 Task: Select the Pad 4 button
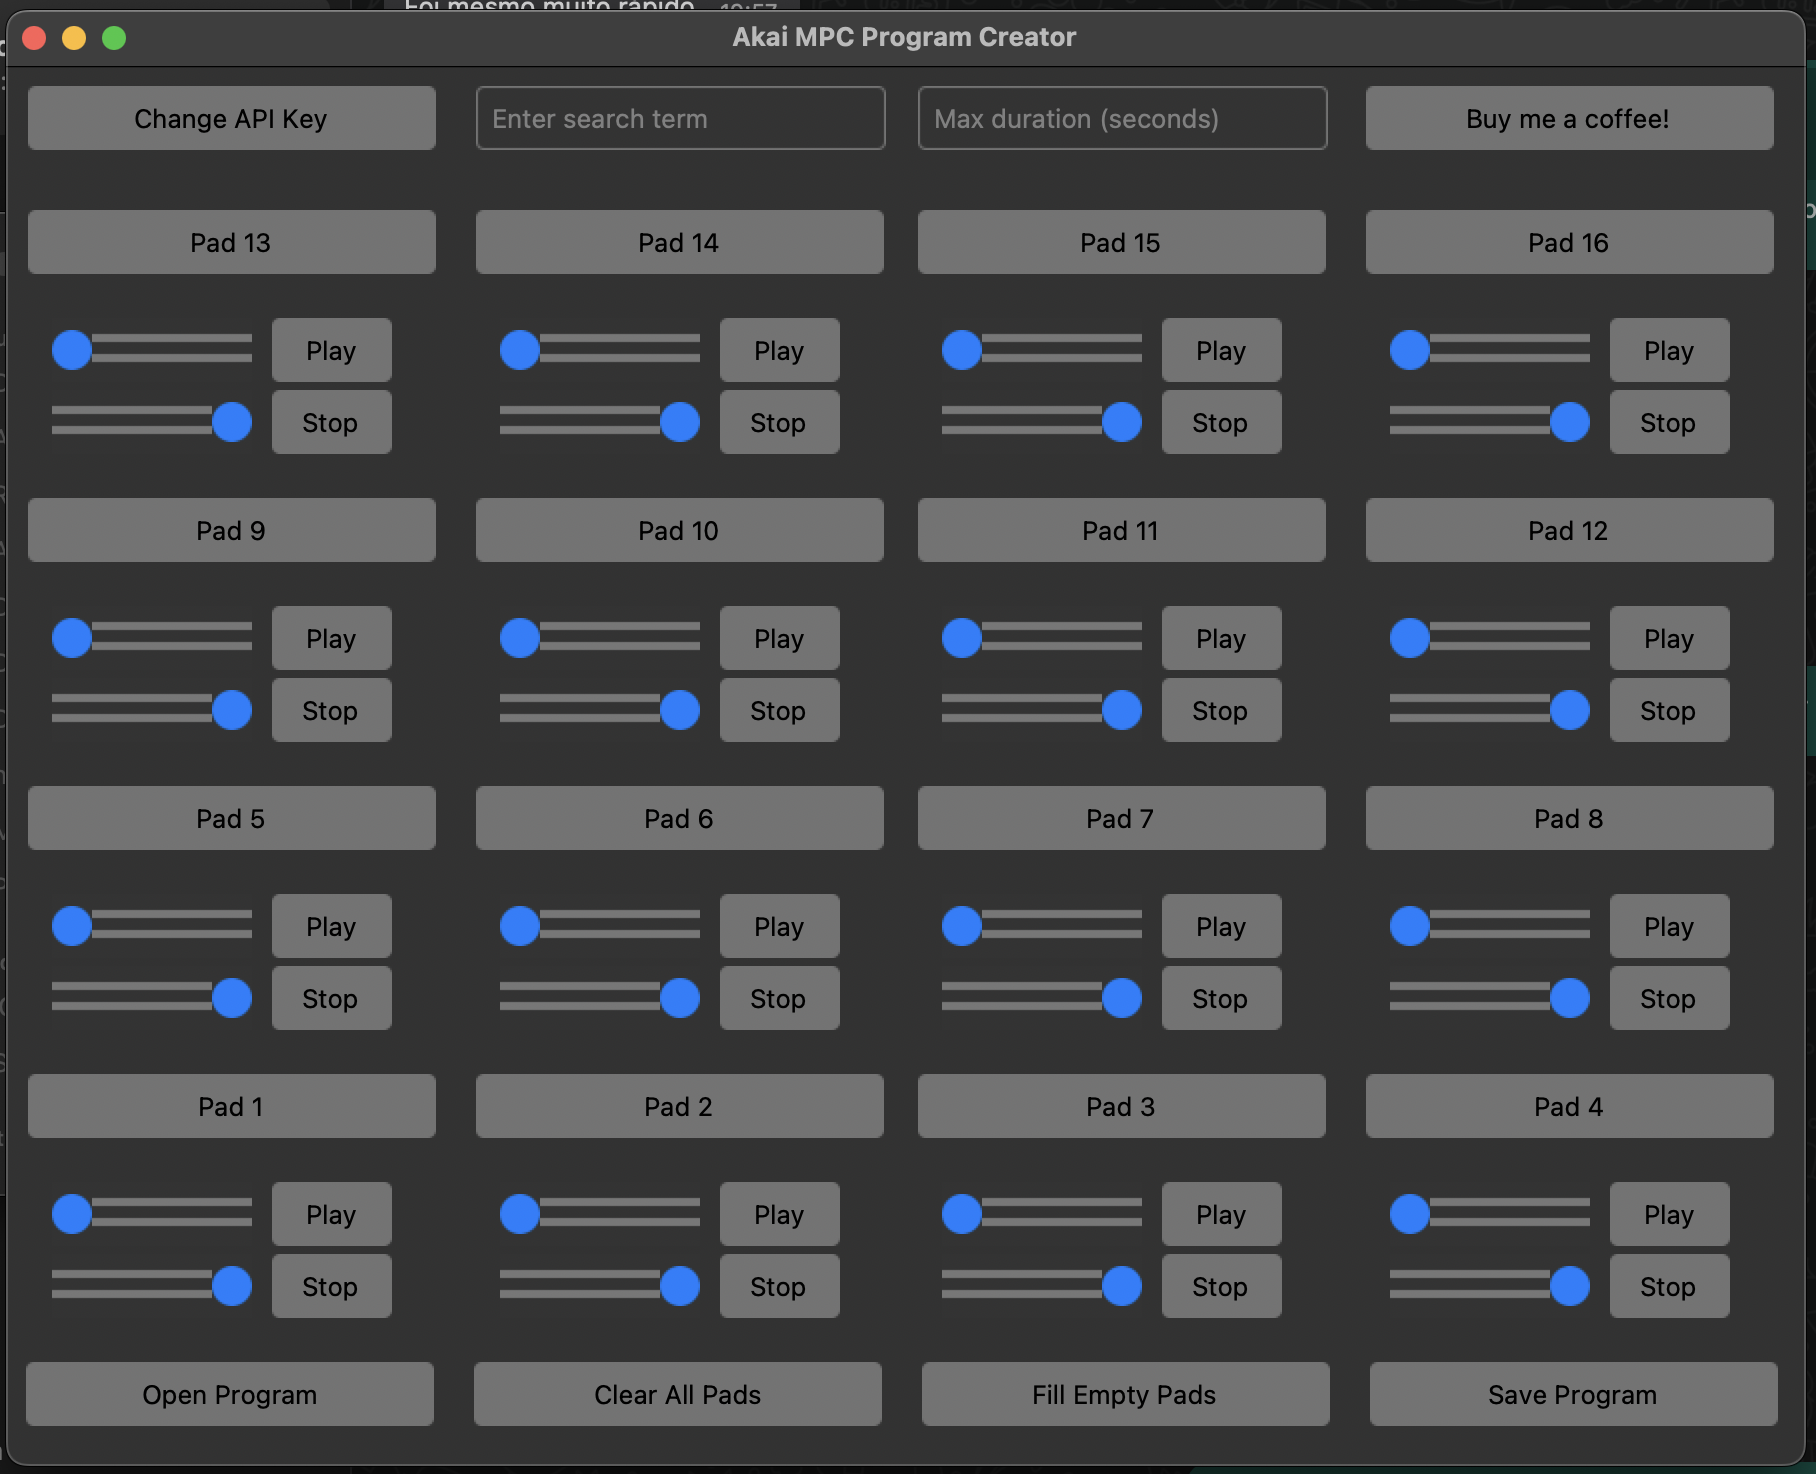(x=1569, y=1106)
